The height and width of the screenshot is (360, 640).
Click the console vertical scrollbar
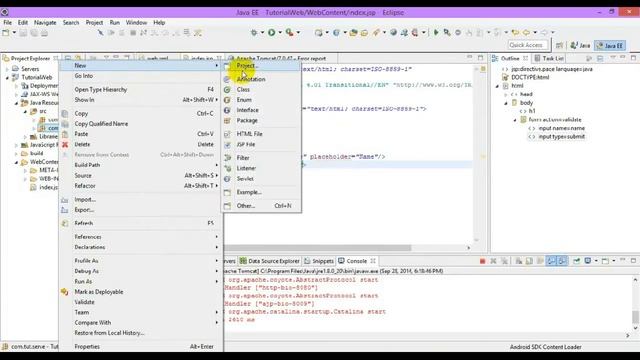point(635,317)
